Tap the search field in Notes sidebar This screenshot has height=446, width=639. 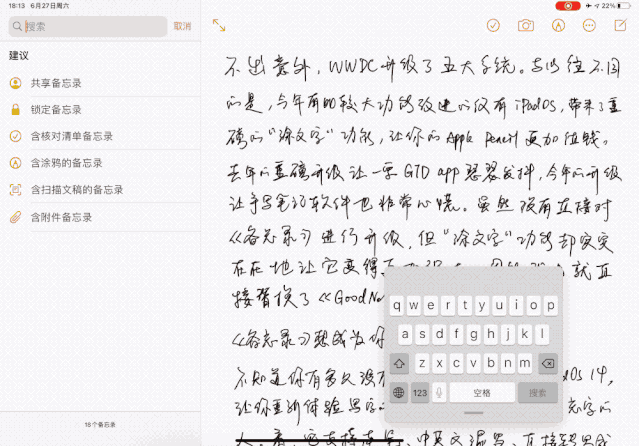point(88,26)
